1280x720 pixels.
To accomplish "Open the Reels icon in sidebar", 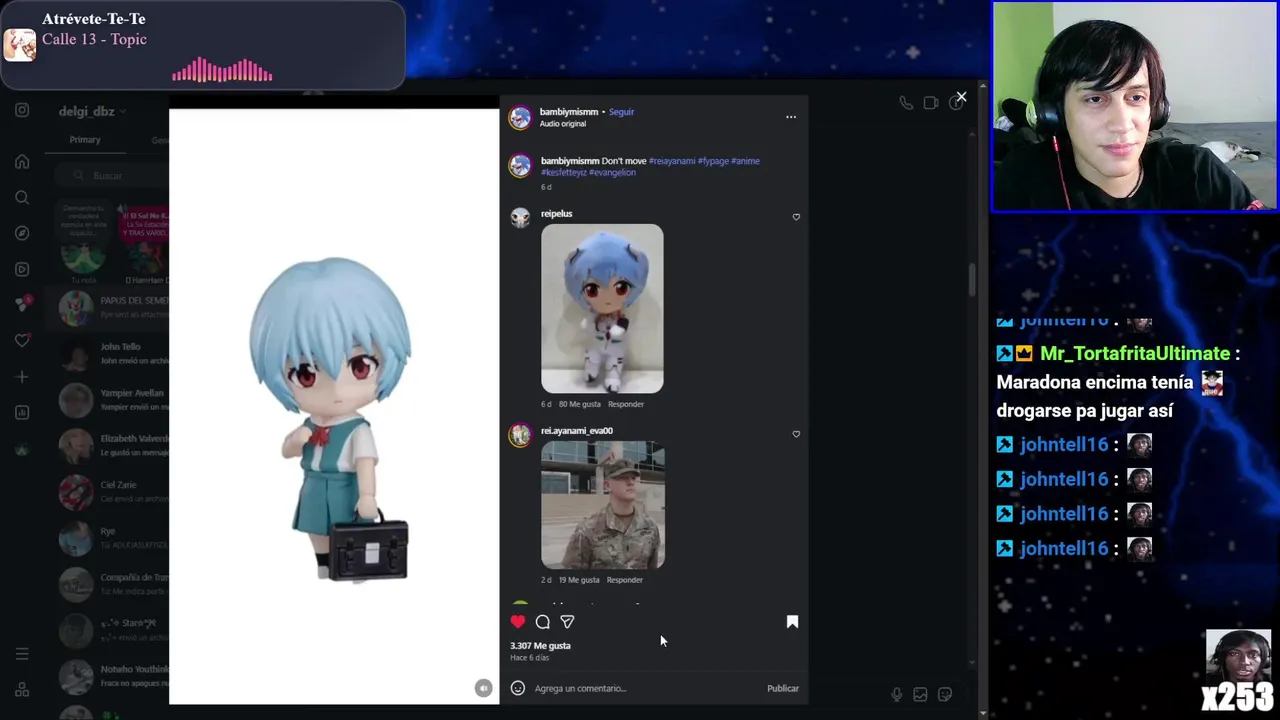I will pos(22,269).
